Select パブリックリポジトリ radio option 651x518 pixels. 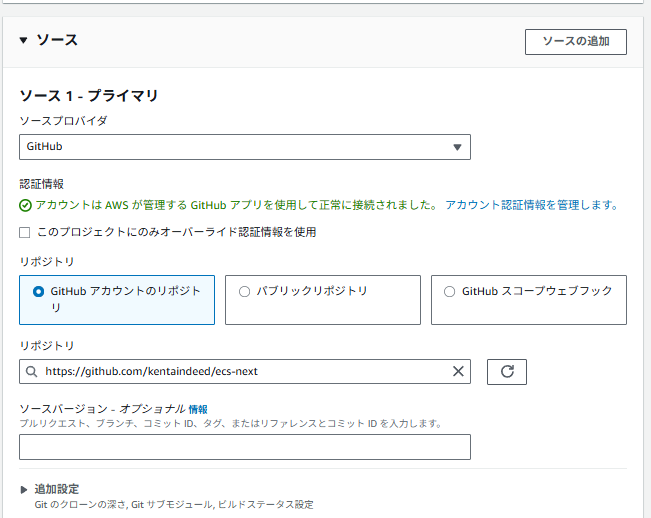point(245,292)
